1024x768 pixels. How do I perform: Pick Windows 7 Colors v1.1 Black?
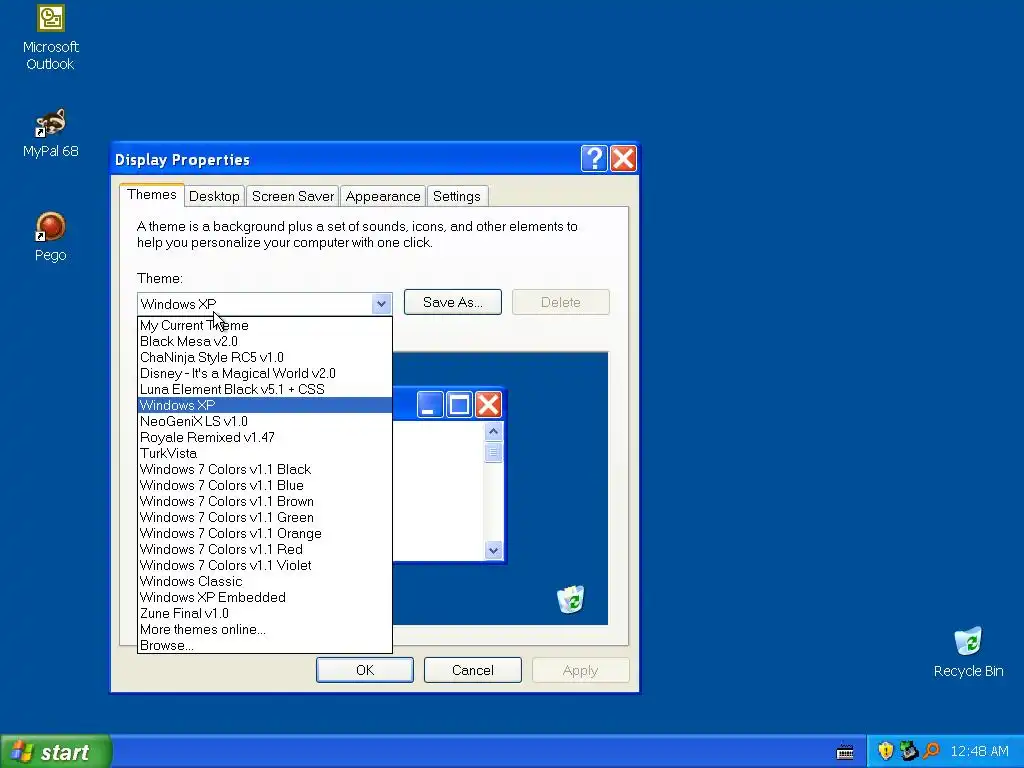[x=264, y=469]
